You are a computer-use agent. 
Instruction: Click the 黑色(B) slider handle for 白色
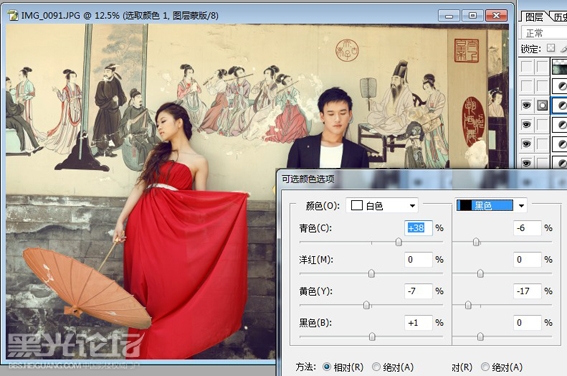click(x=372, y=337)
